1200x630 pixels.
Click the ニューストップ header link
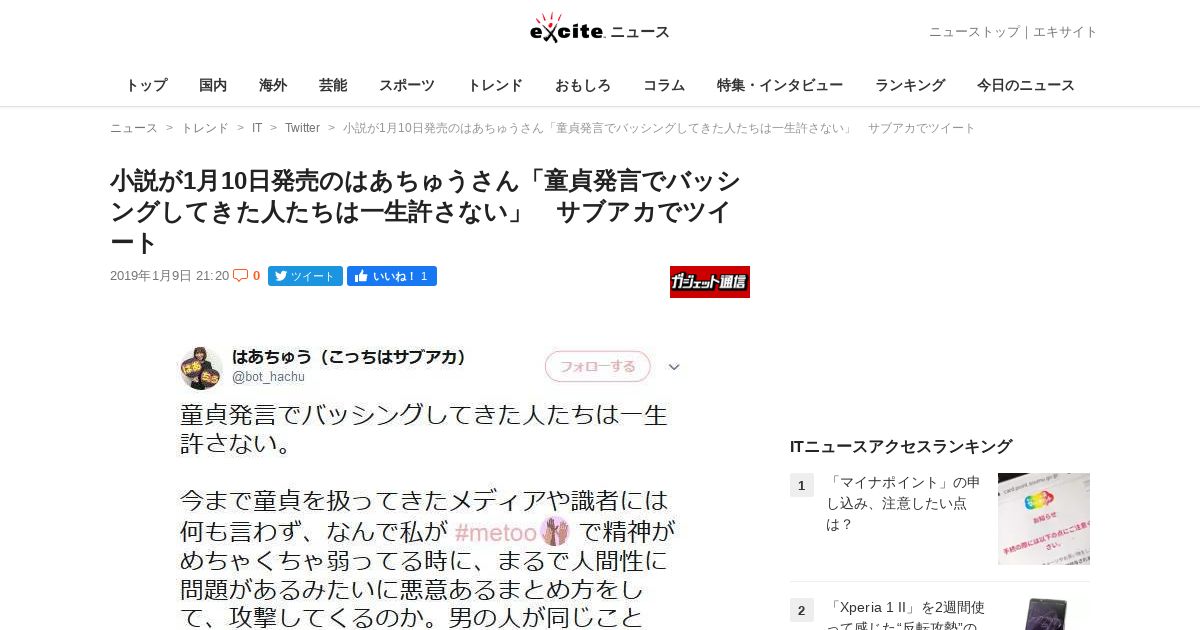(x=974, y=32)
